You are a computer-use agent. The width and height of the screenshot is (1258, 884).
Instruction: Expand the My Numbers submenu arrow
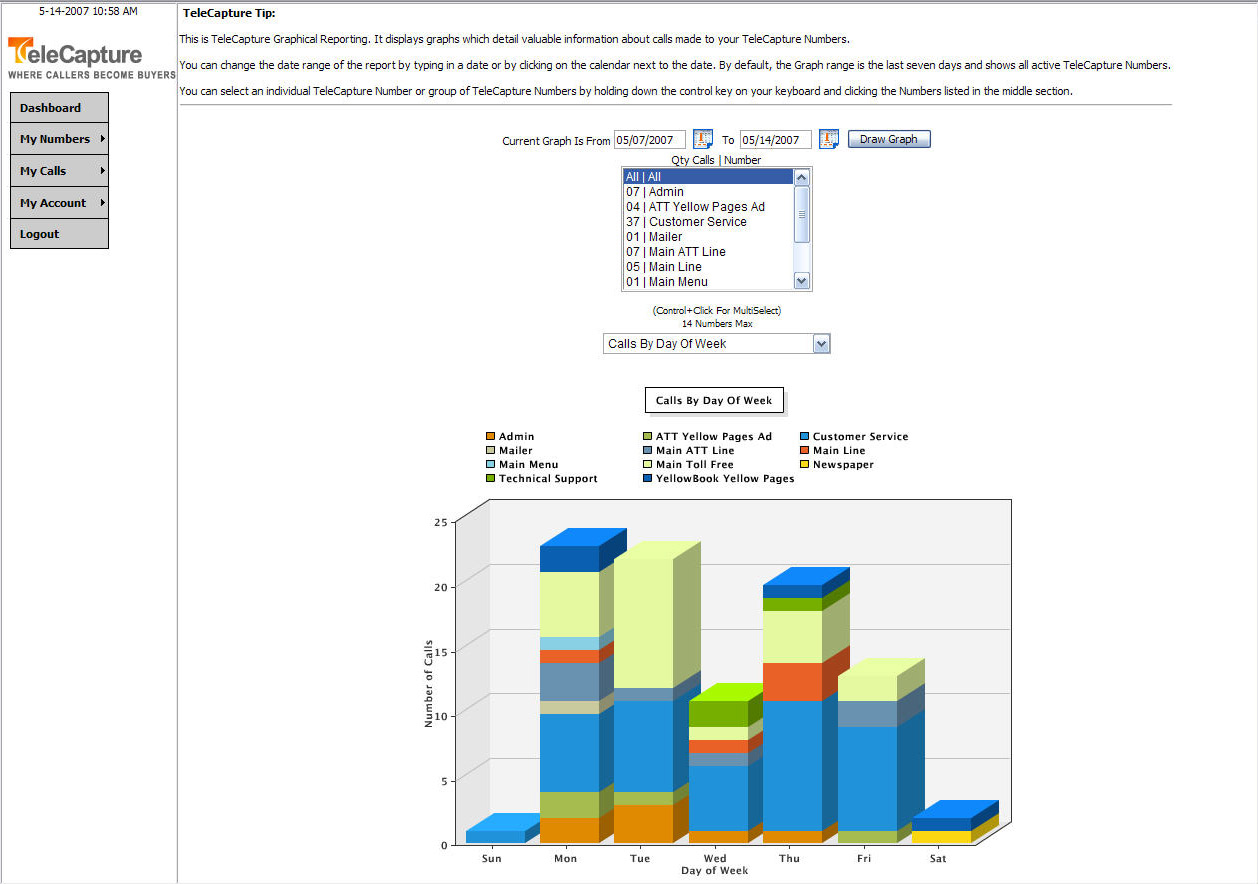[102, 139]
